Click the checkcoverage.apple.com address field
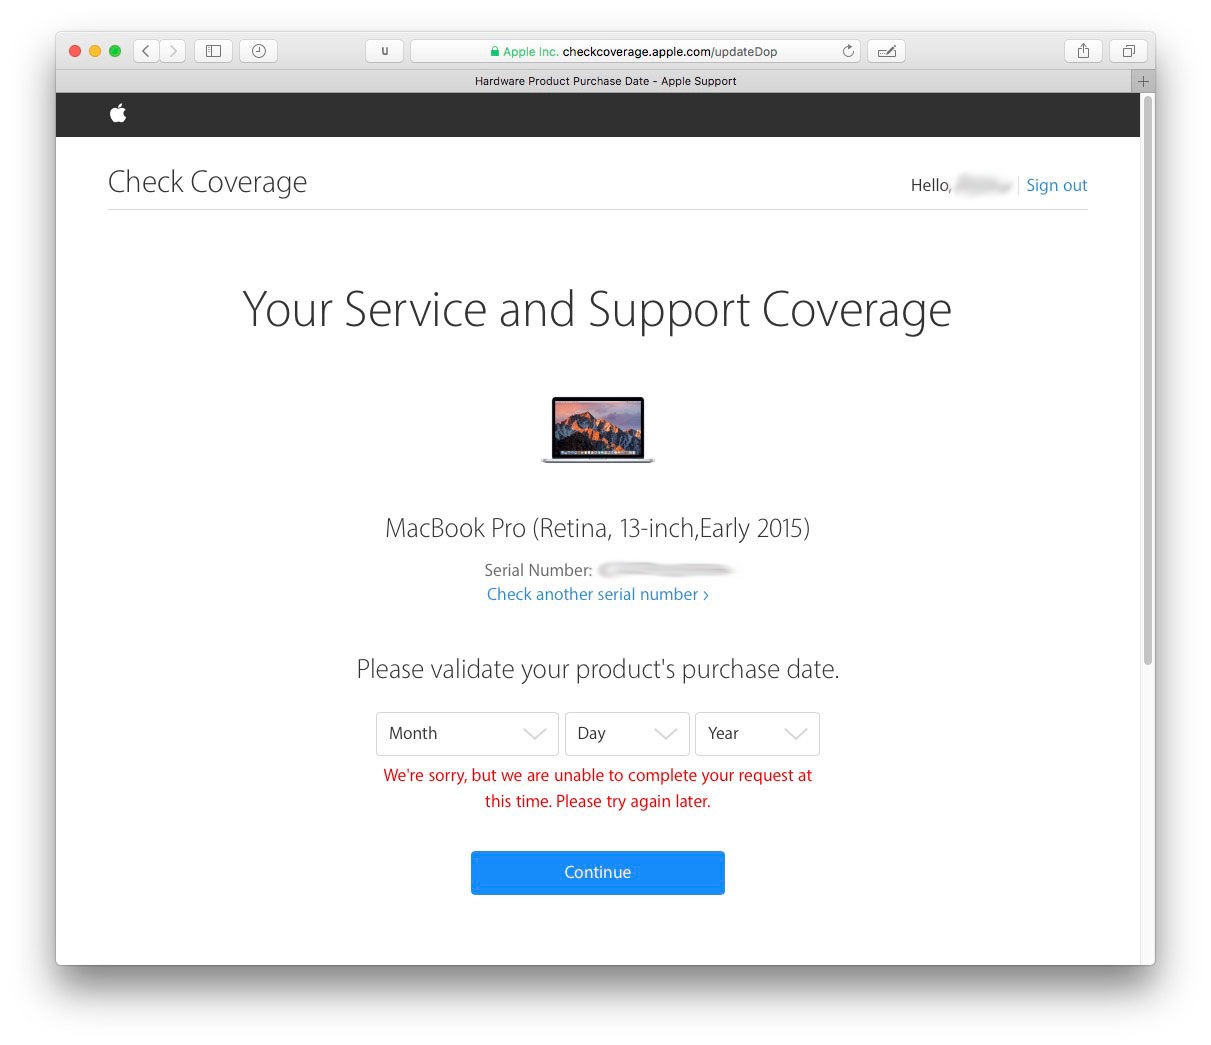 pos(637,51)
